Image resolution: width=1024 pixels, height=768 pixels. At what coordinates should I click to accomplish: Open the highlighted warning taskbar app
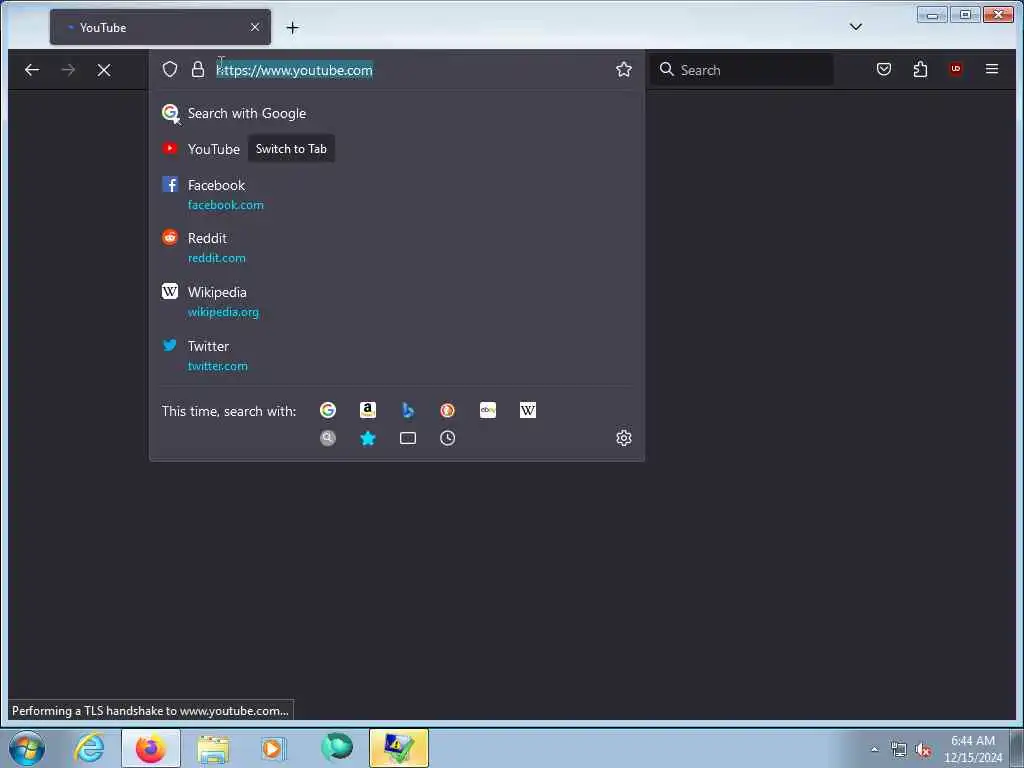(x=398, y=748)
